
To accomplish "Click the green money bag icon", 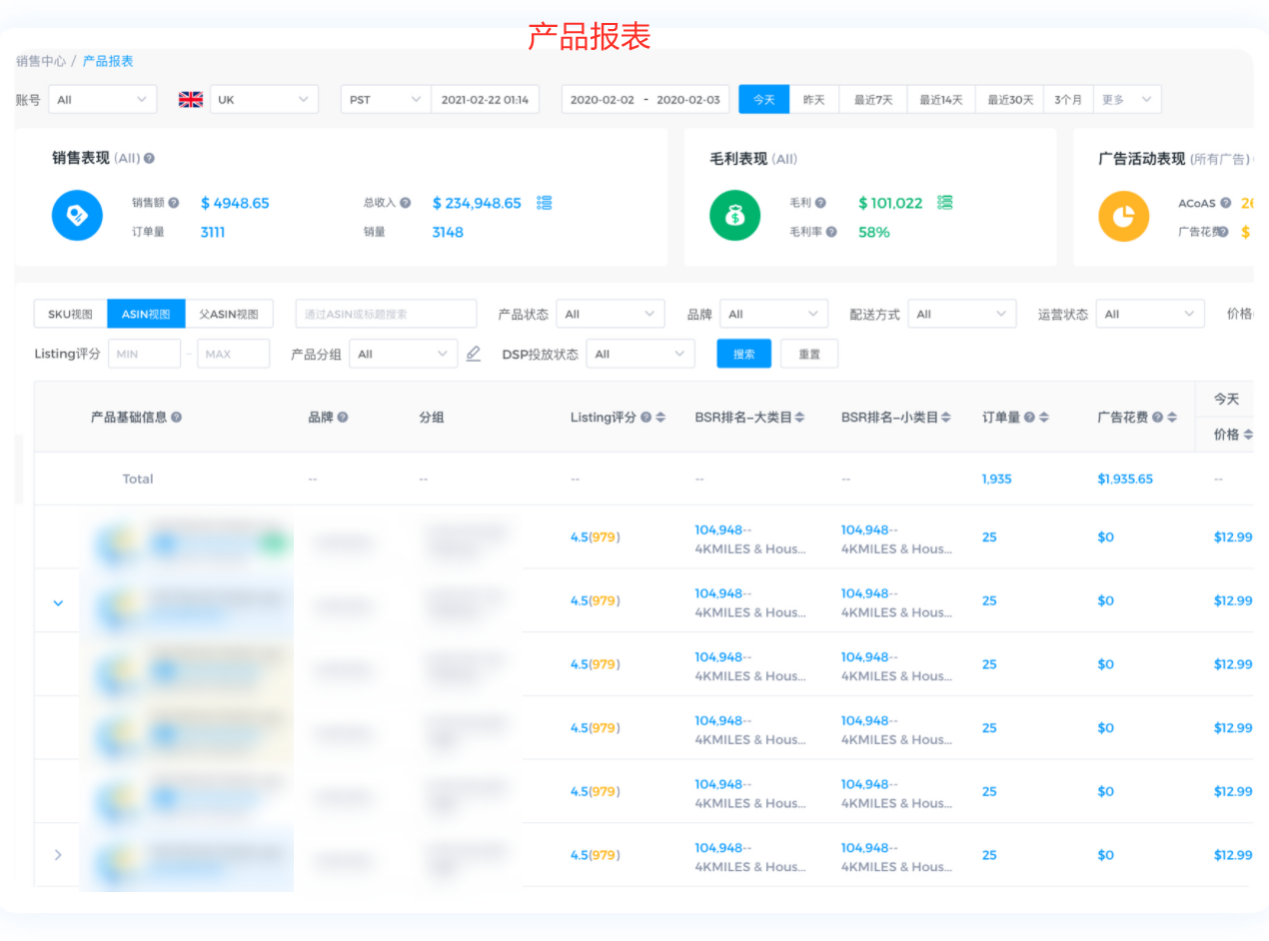I will [735, 216].
